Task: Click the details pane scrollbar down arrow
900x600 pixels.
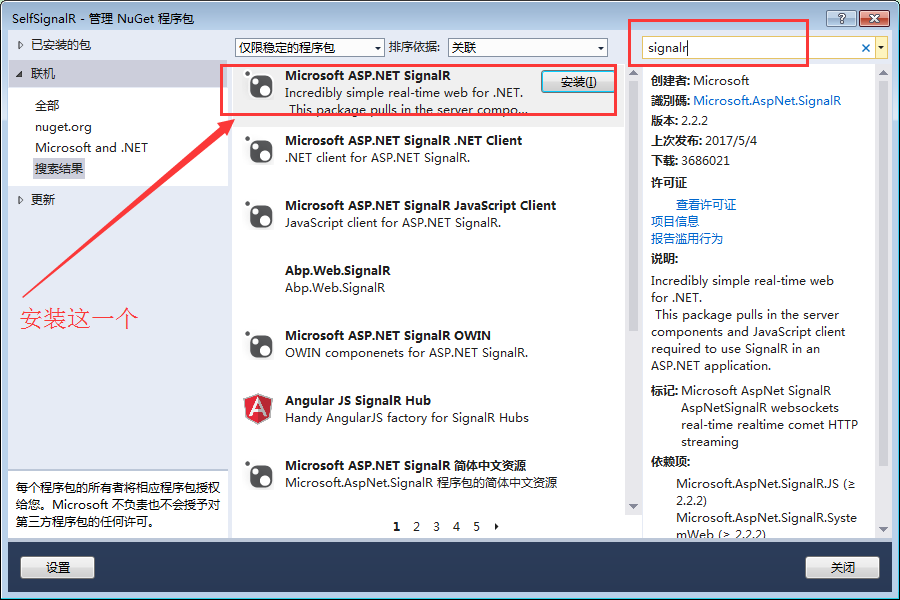Action: pos(884,529)
